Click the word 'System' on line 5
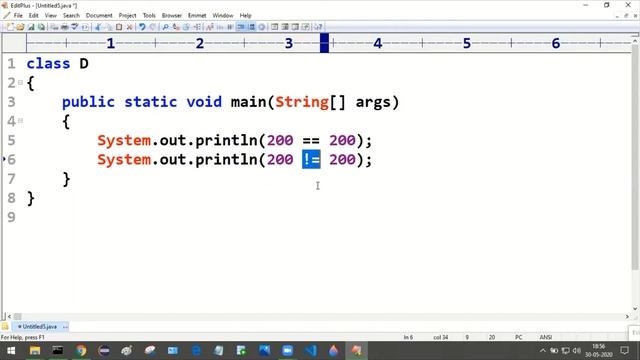Image resolution: width=640 pixels, height=360 pixels. click(x=124, y=140)
